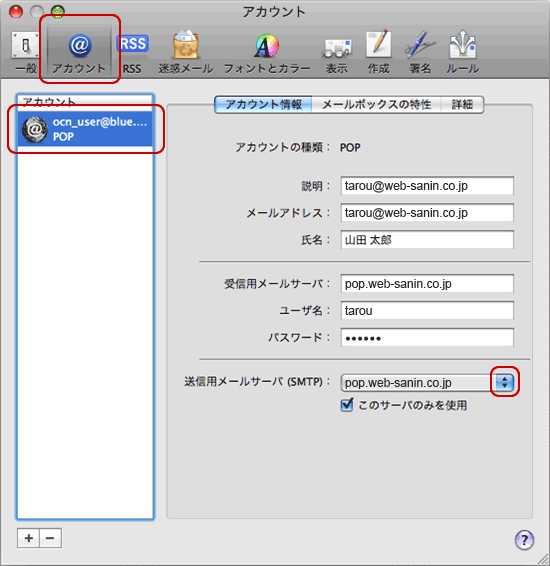550x566 pixels.
Task: Open the RSS preferences pane
Action: coord(132,52)
